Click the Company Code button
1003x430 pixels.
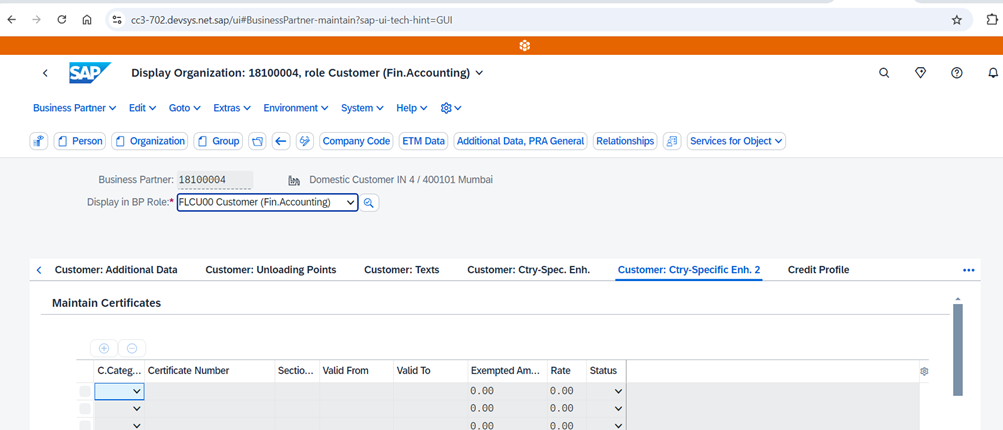pyautogui.click(x=356, y=141)
